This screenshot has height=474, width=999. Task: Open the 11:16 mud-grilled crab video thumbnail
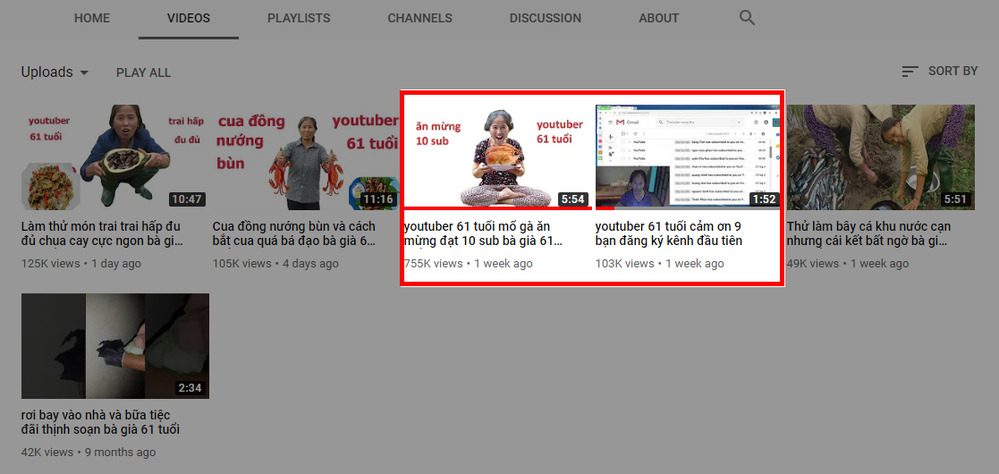pos(307,157)
